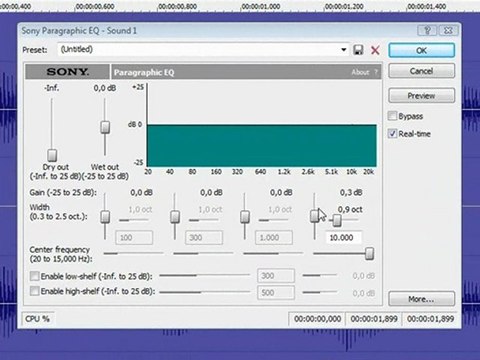This screenshot has height=360, width=480.
Task: Click the second band center frequency slider
Action: tap(203, 254)
